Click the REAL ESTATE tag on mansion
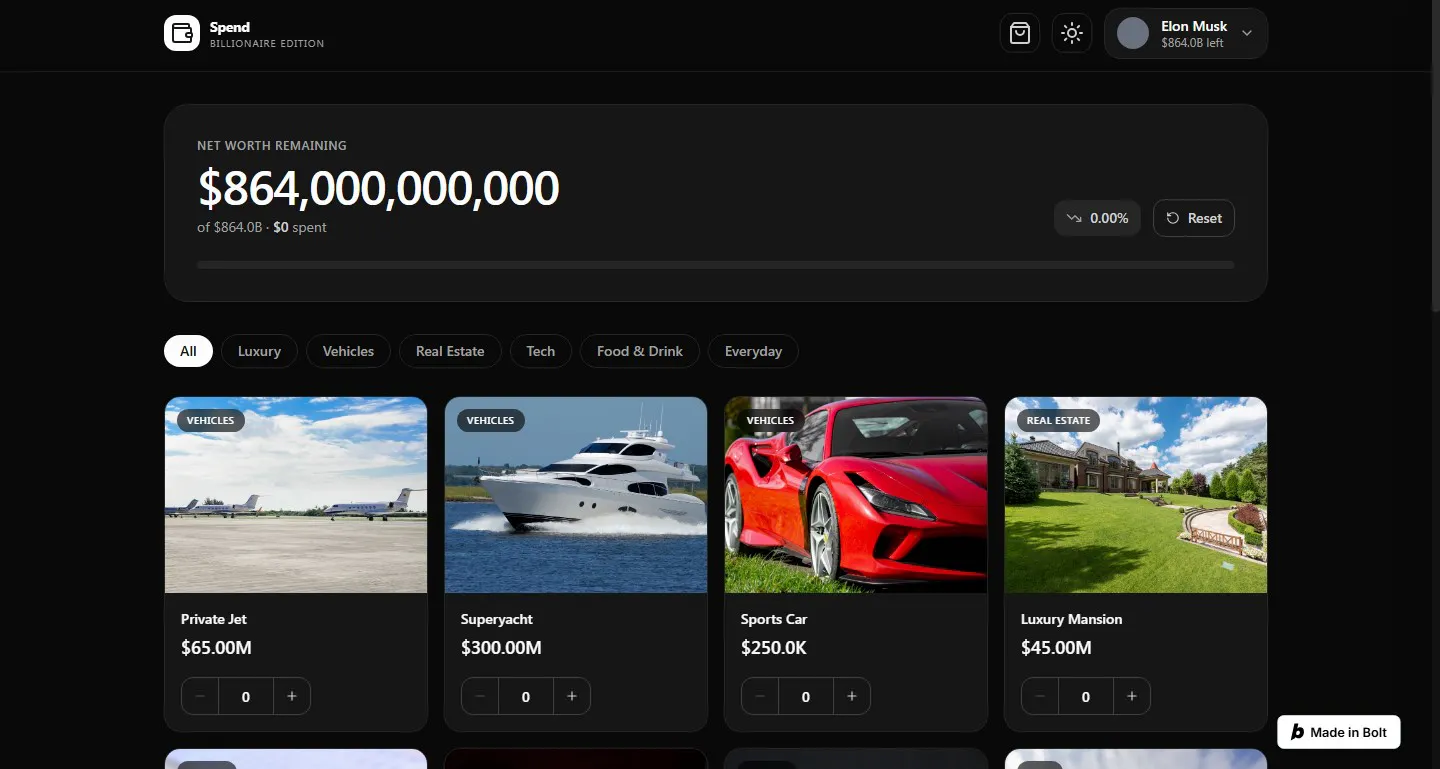The height and width of the screenshot is (769, 1440). click(x=1059, y=420)
